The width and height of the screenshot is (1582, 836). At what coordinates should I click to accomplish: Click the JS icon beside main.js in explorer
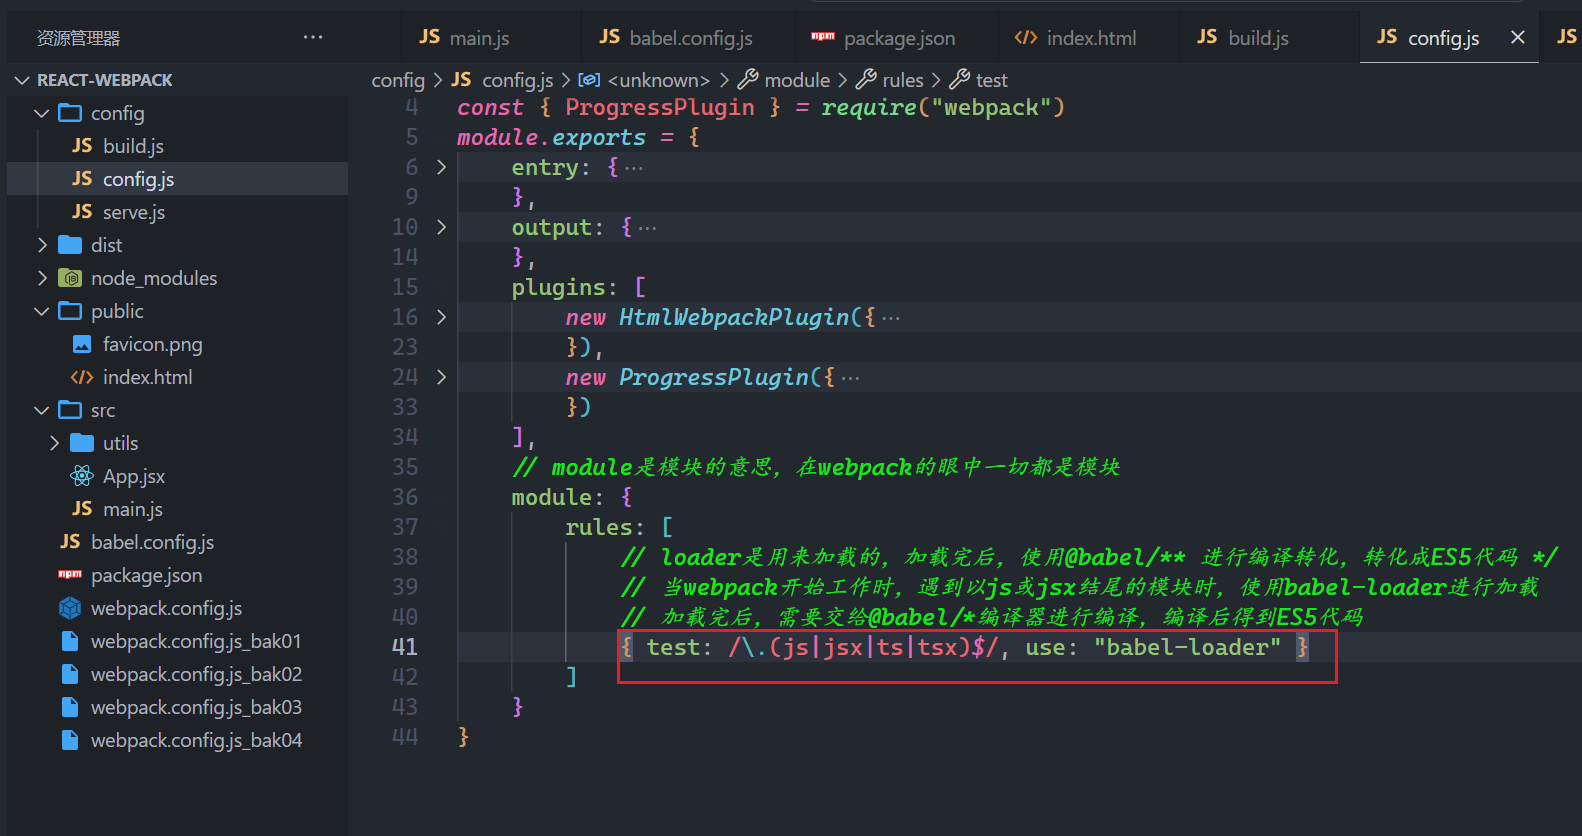[x=82, y=509]
